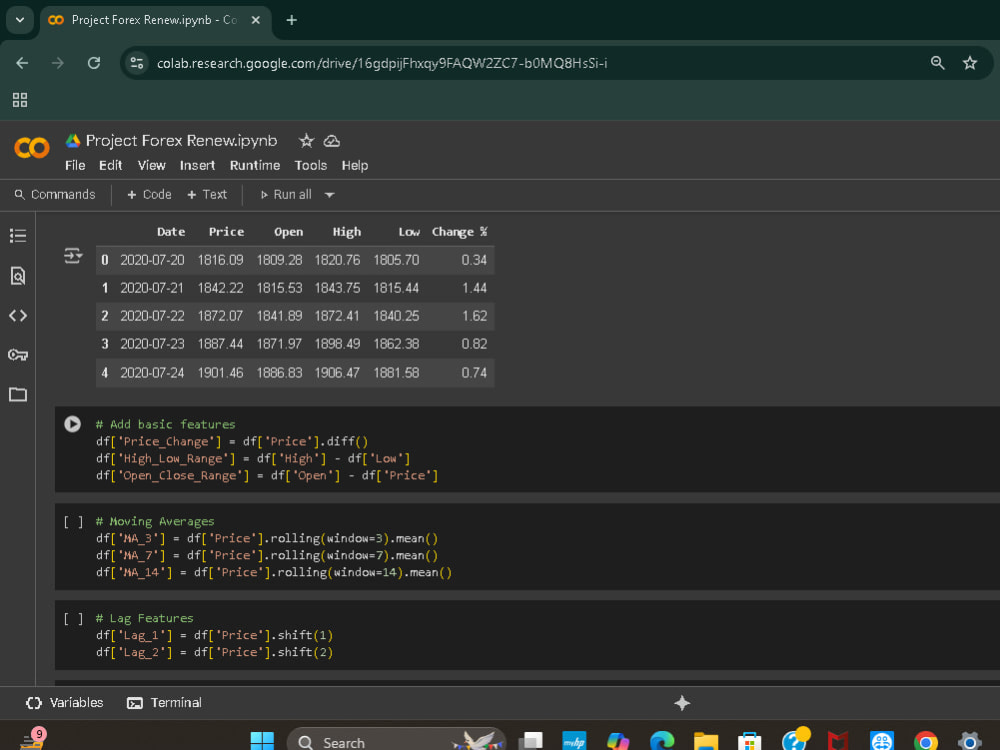Open the apps grid shortcut
The height and width of the screenshot is (750, 1000).
(20, 99)
